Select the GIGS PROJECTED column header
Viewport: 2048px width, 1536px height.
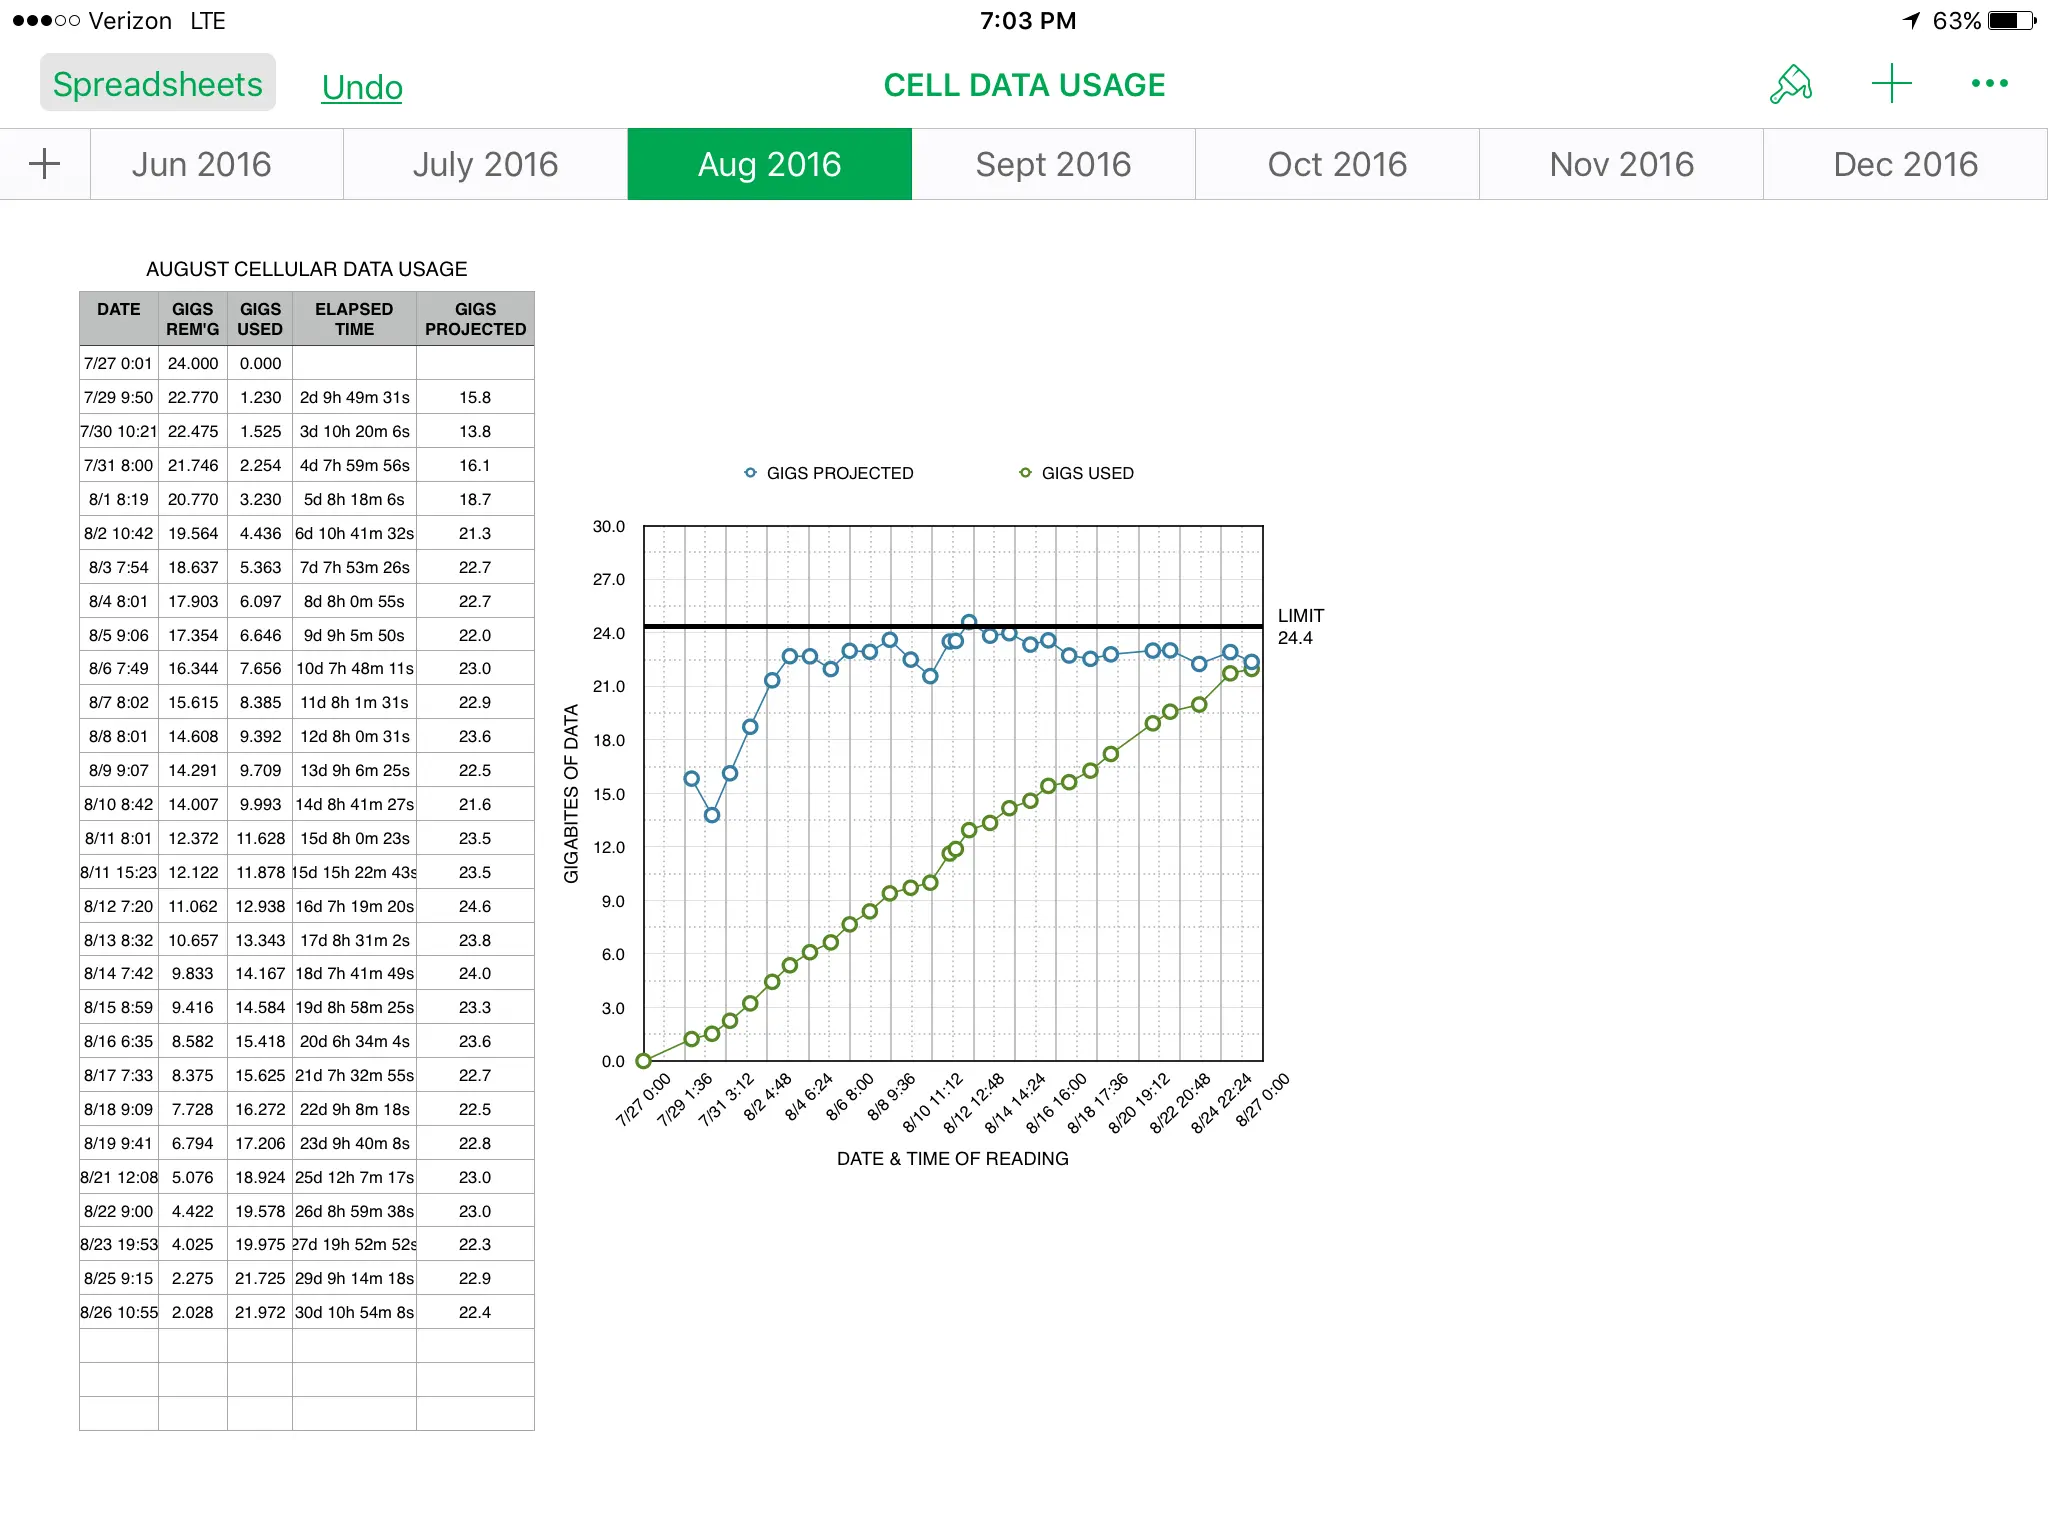[475, 319]
